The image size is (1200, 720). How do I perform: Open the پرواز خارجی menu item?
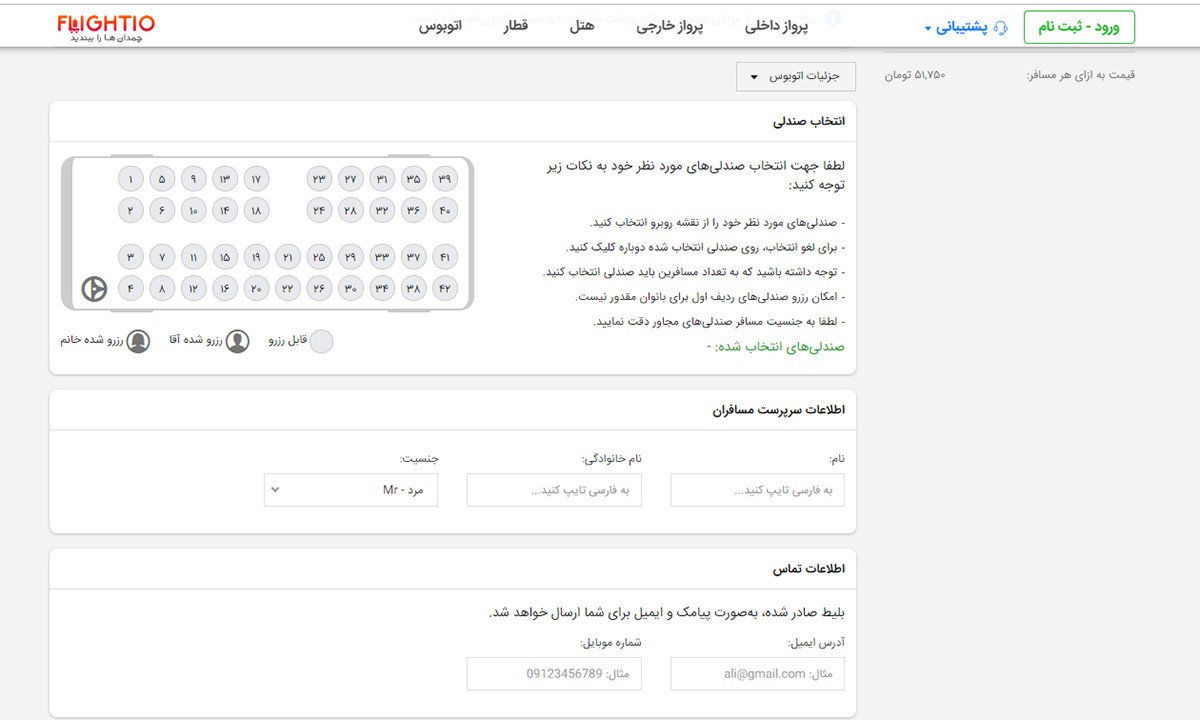[670, 26]
